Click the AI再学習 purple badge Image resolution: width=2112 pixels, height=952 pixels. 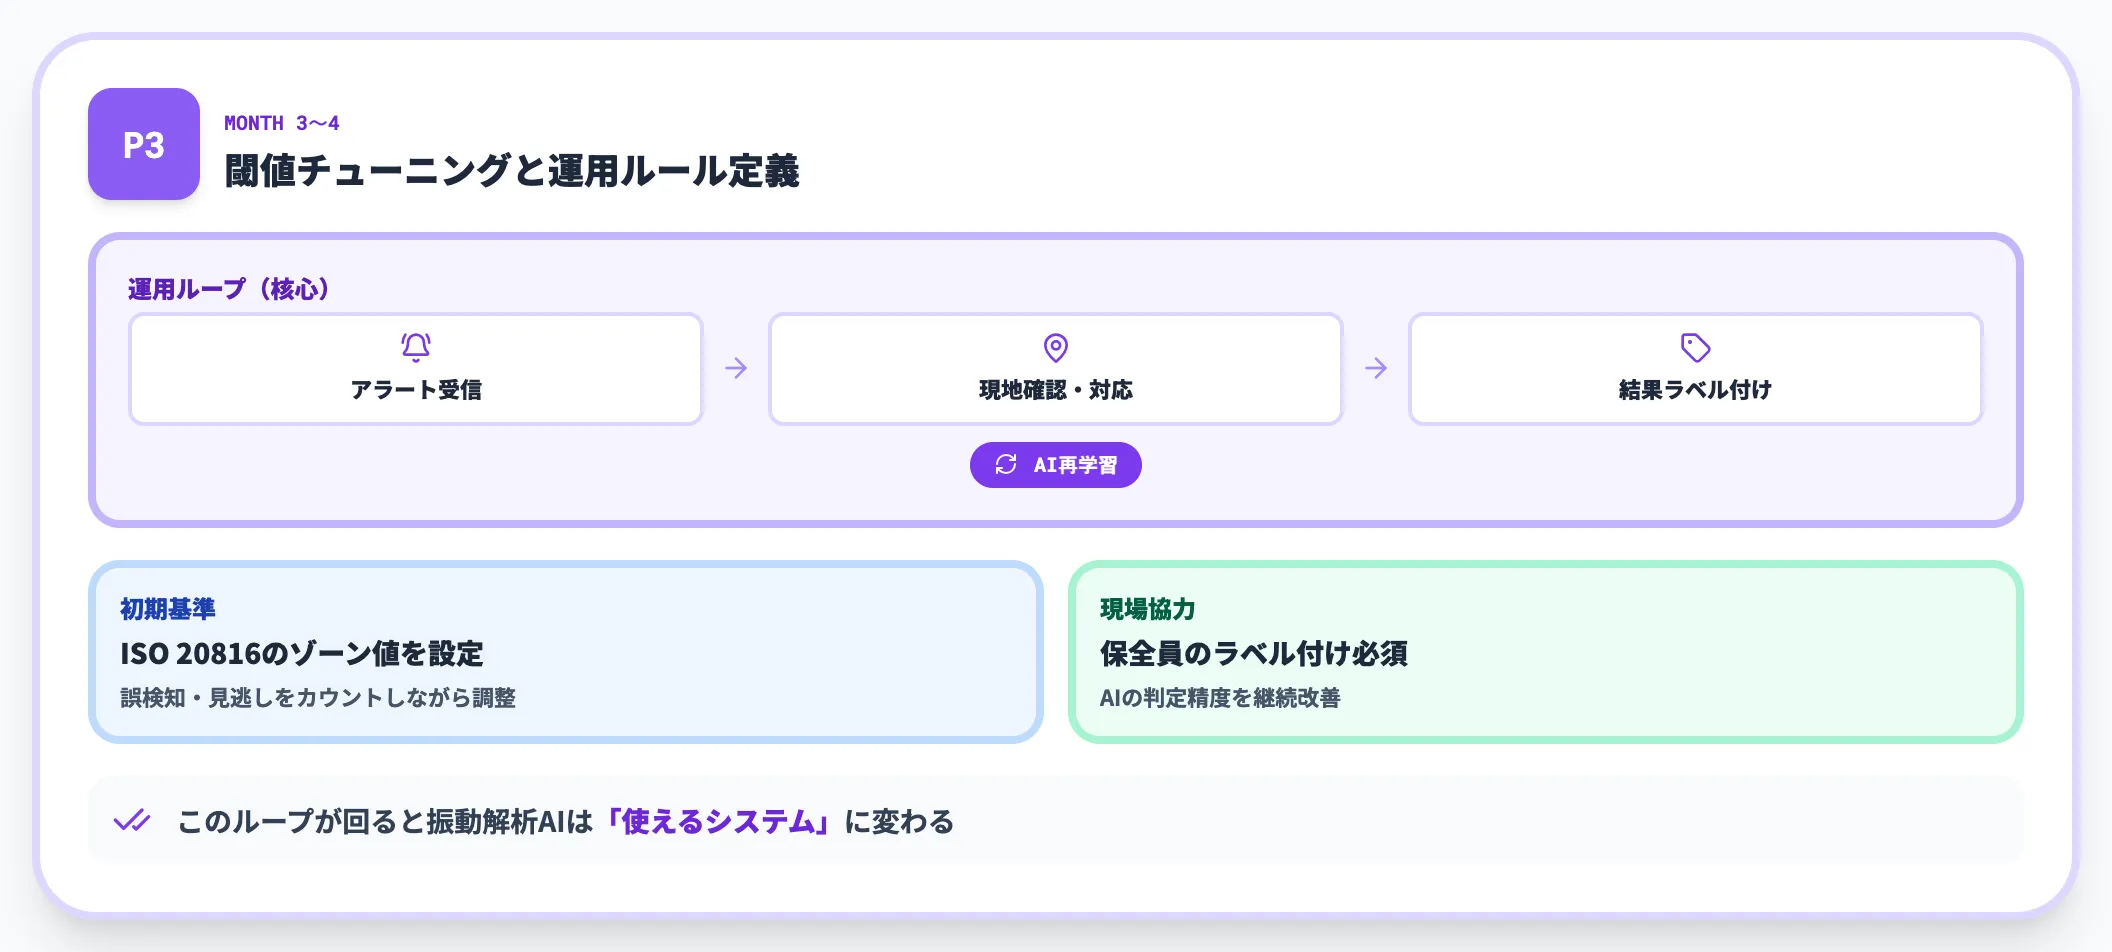point(1055,464)
